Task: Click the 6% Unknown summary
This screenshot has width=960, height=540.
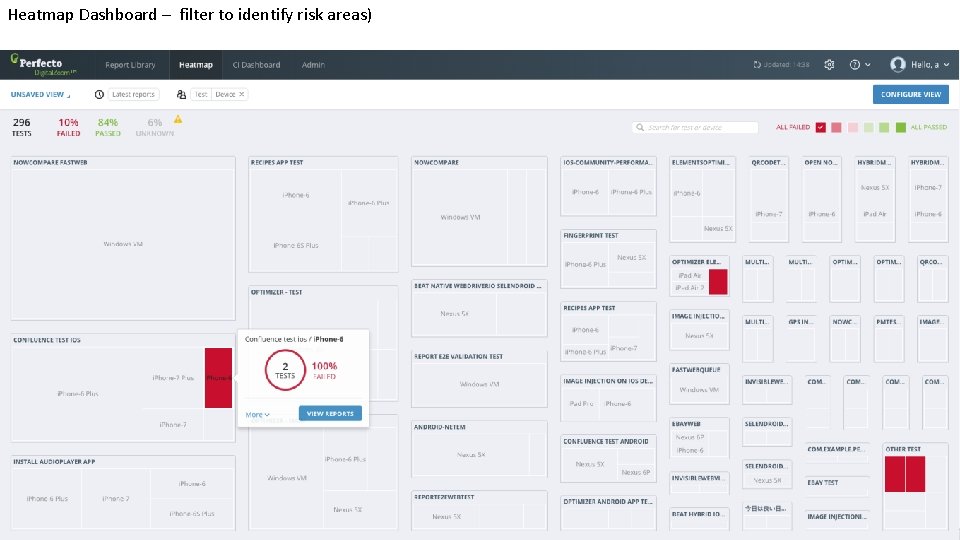Action: coord(154,127)
